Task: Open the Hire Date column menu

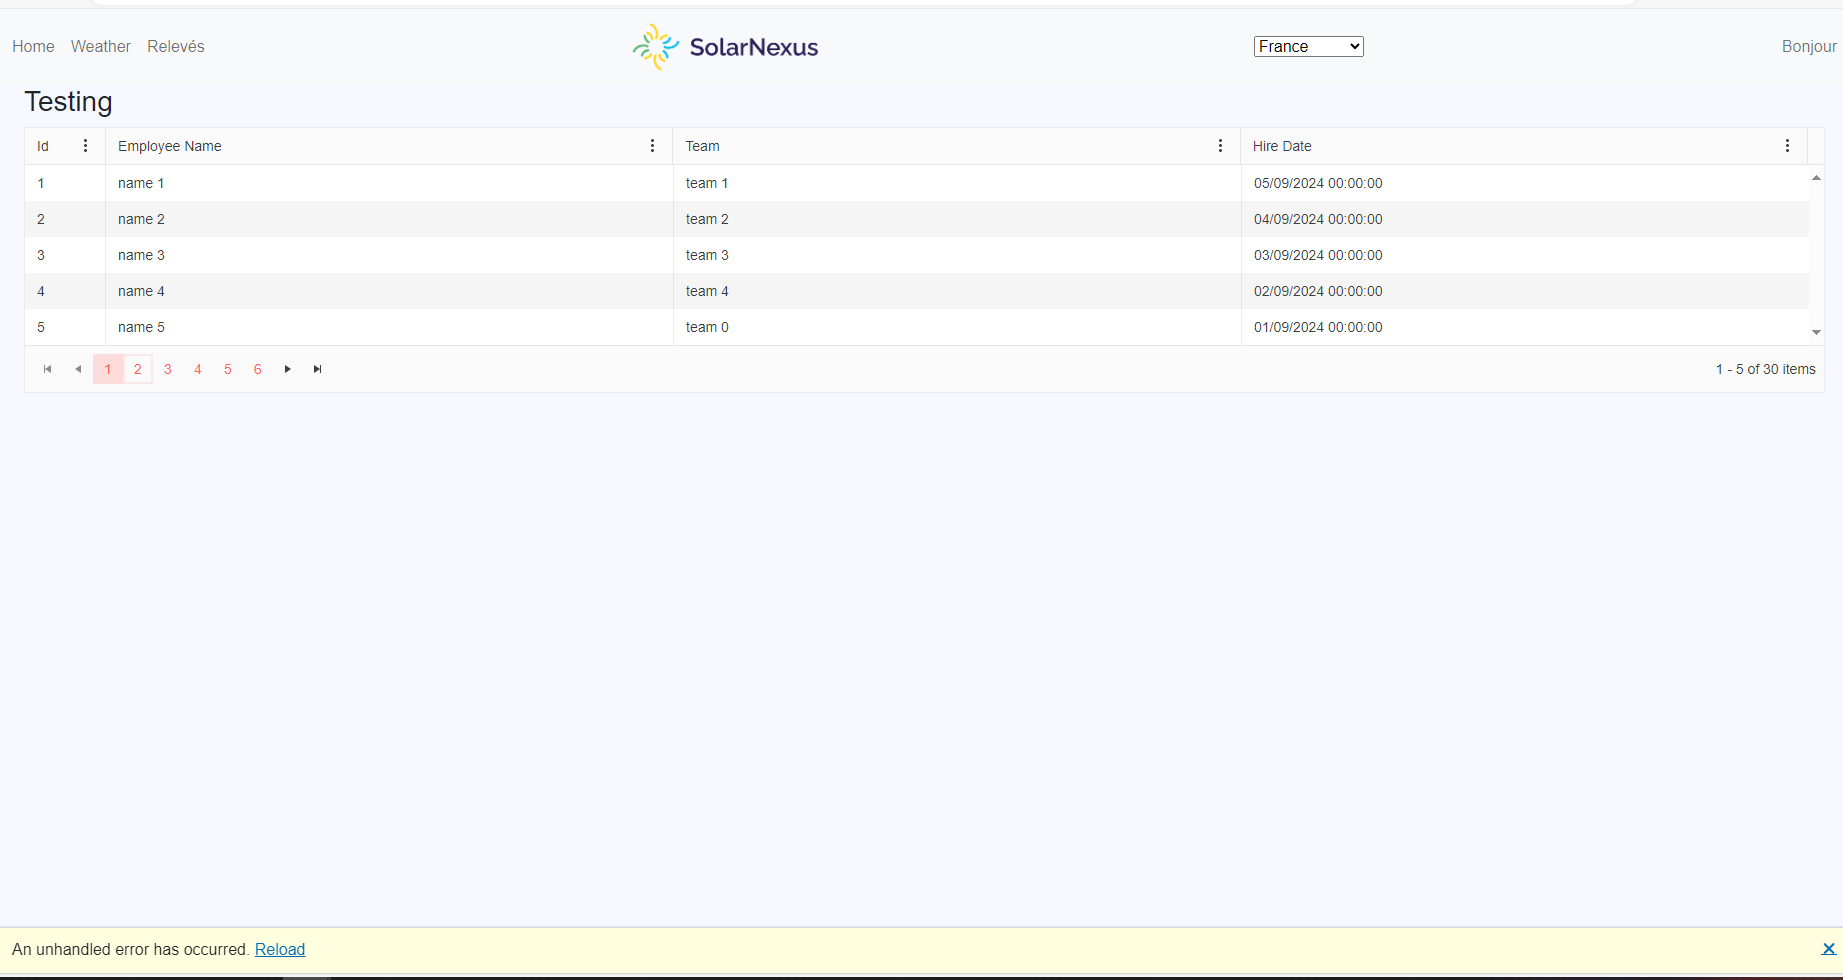Action: click(x=1787, y=146)
